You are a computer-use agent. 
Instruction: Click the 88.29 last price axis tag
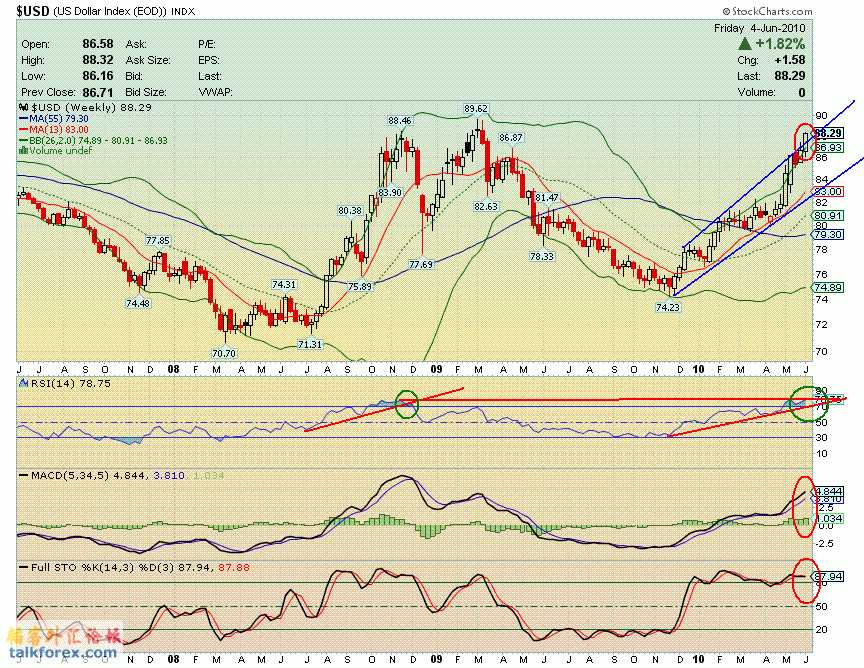coord(828,133)
